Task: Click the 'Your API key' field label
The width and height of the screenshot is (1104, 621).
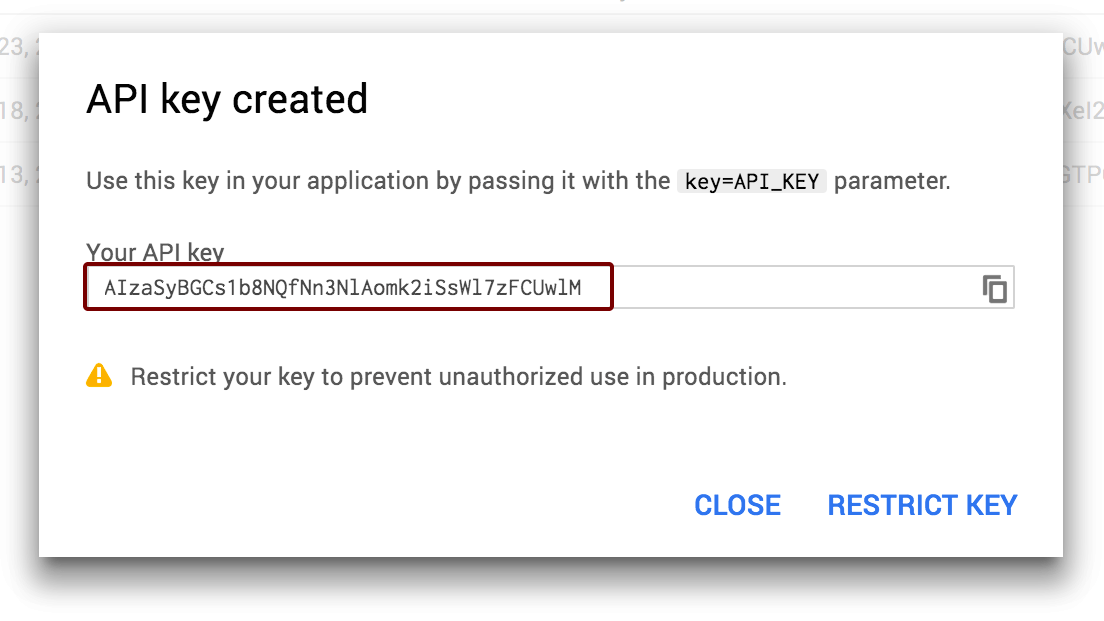Action: pos(154,252)
